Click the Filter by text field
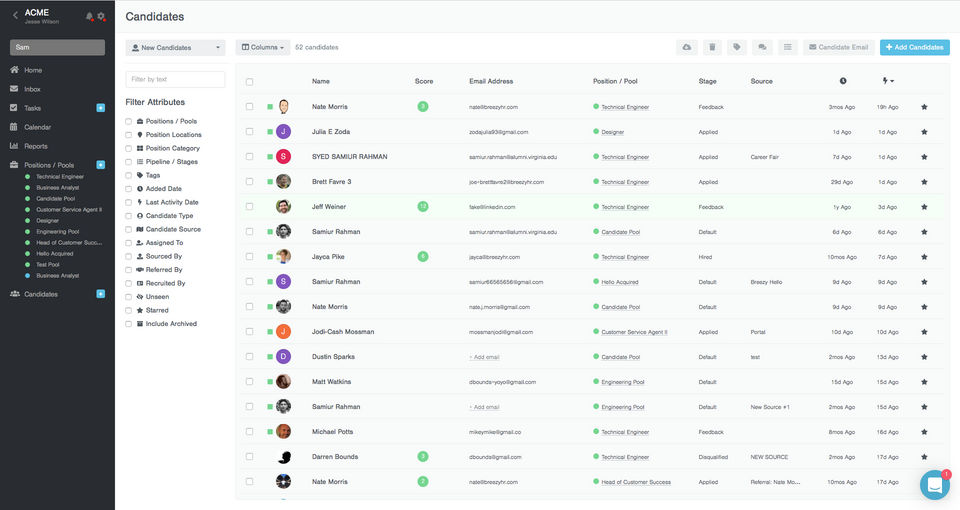960x510 pixels. (x=175, y=80)
